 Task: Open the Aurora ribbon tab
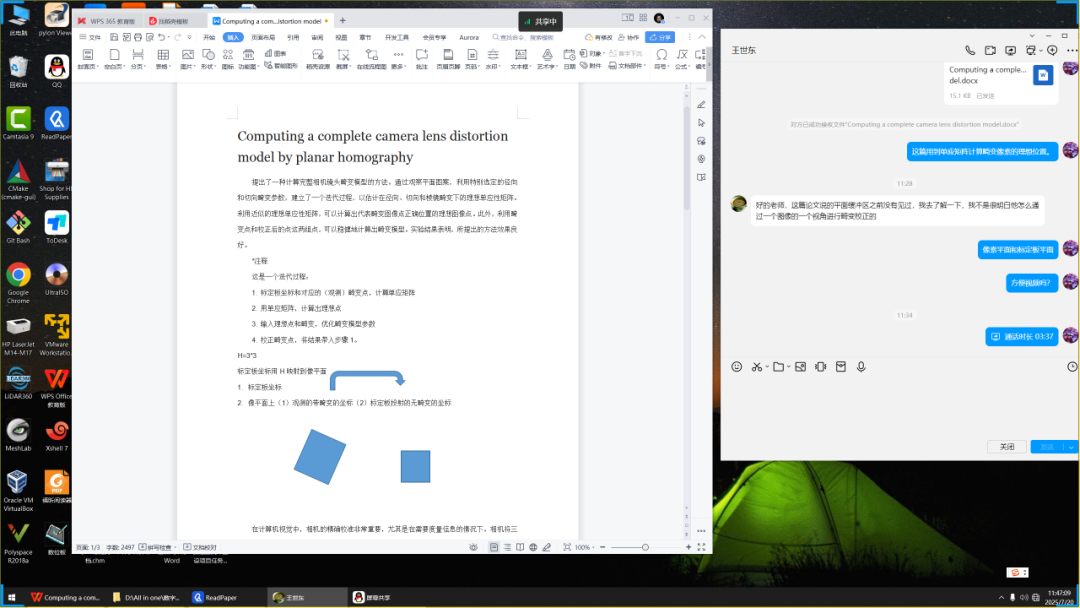tap(469, 37)
